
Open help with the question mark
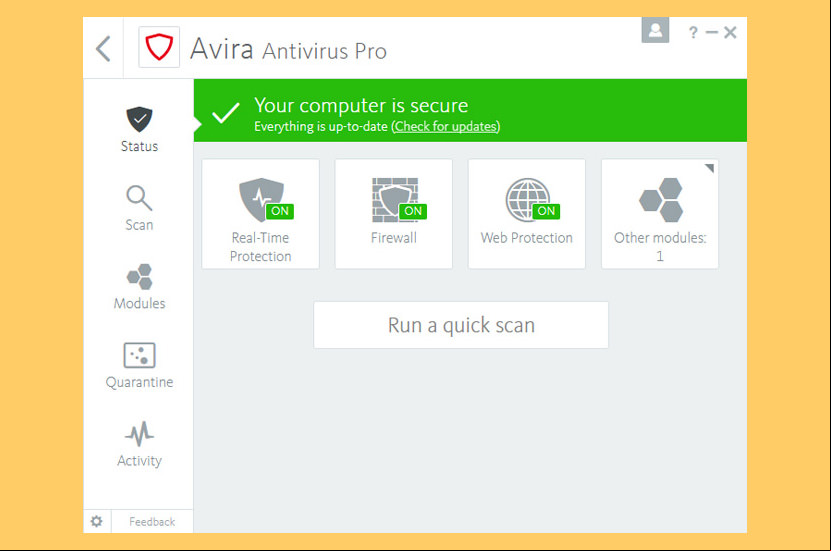click(693, 33)
